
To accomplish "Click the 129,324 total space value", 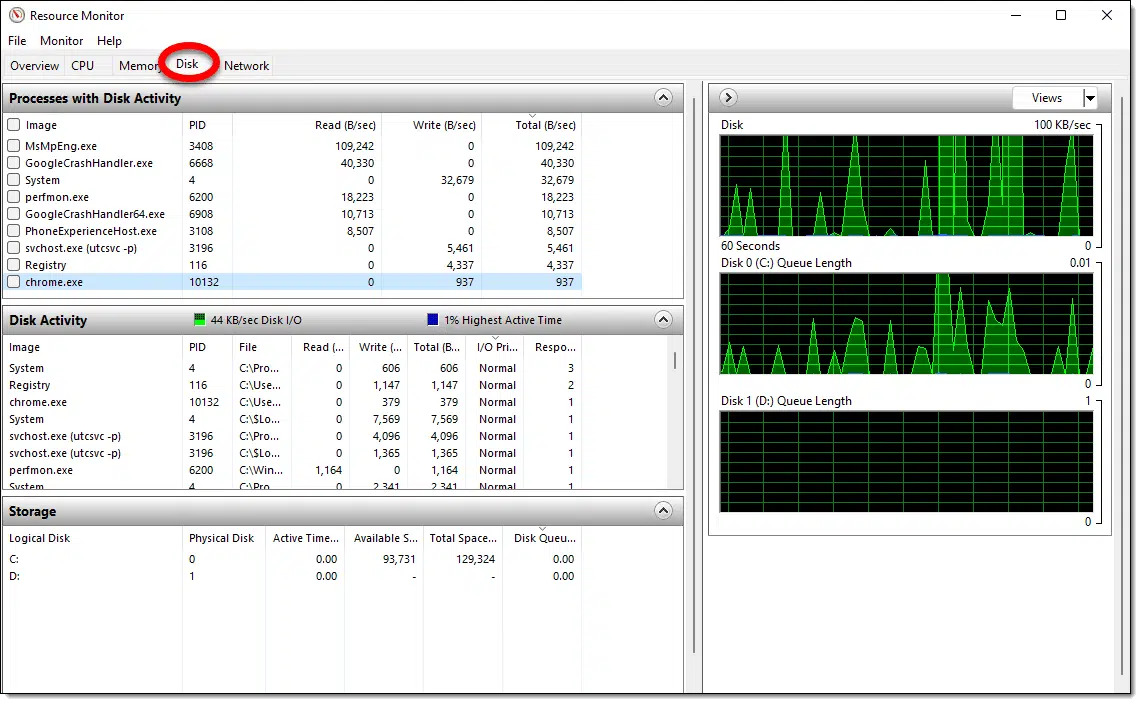I will click(x=475, y=559).
